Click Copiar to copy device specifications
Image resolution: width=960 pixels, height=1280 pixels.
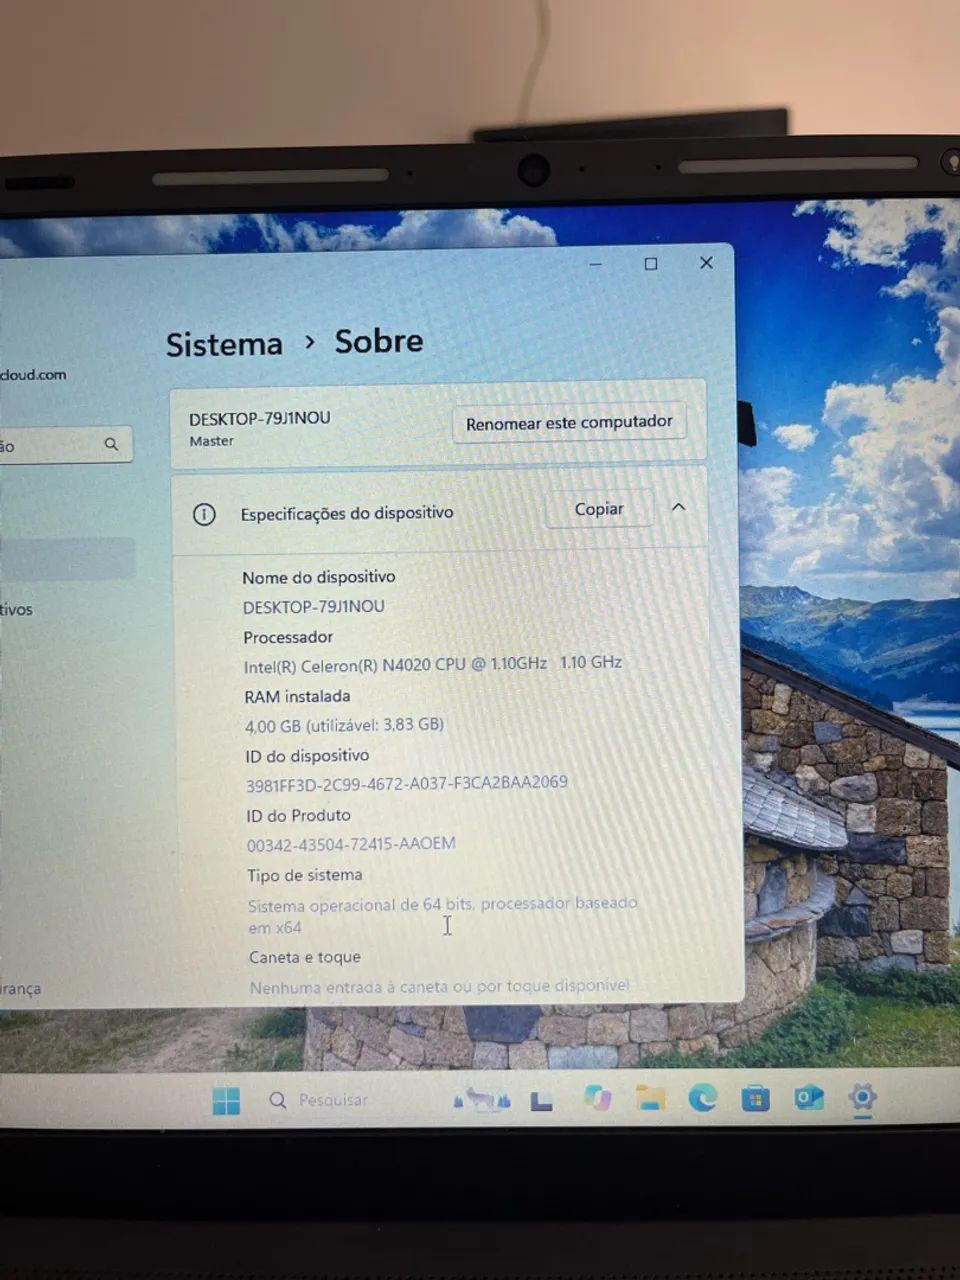(599, 509)
